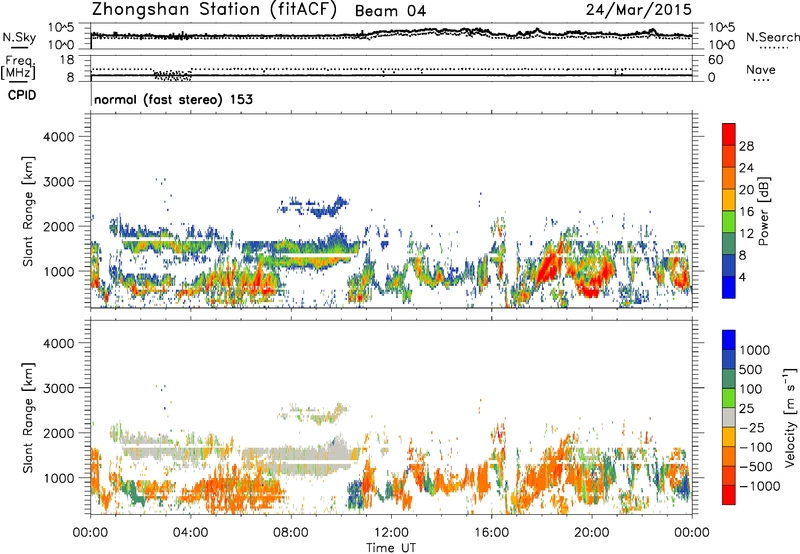Click the date '24/Mar/2015'

(639, 10)
